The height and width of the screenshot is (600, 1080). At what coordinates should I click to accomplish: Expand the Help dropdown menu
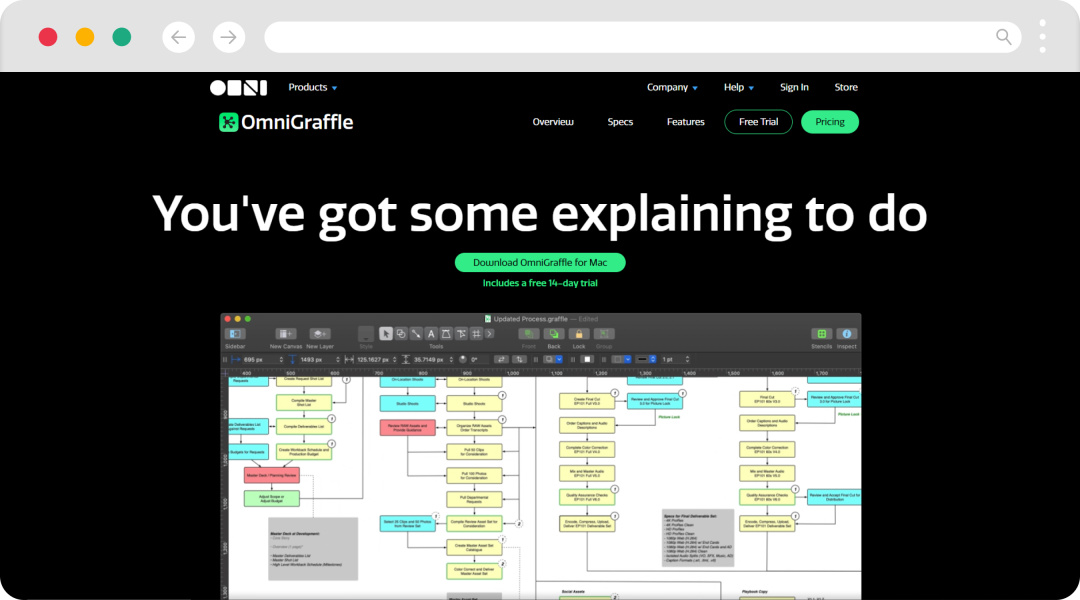738,87
